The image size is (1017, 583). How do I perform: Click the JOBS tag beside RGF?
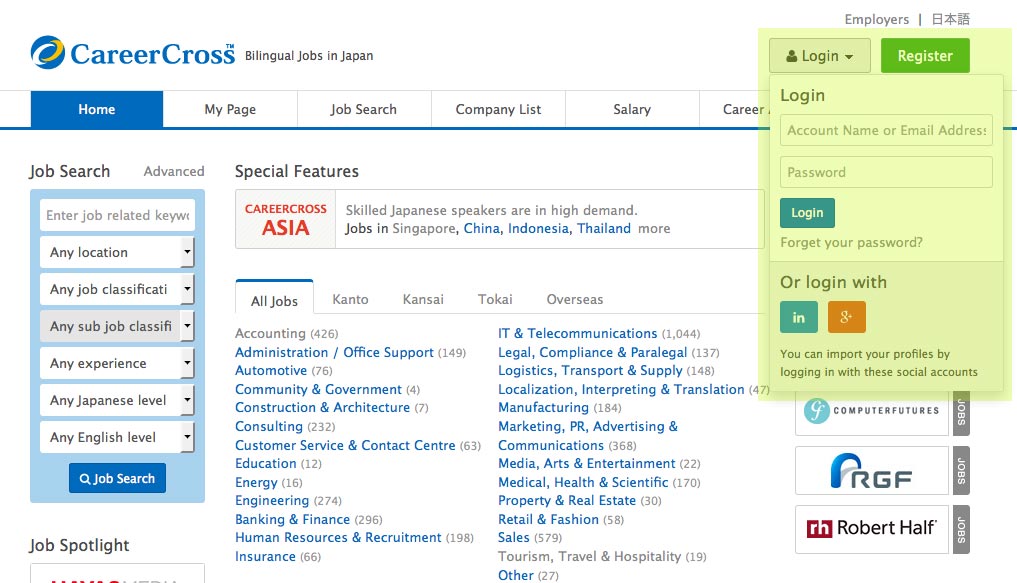(961, 471)
